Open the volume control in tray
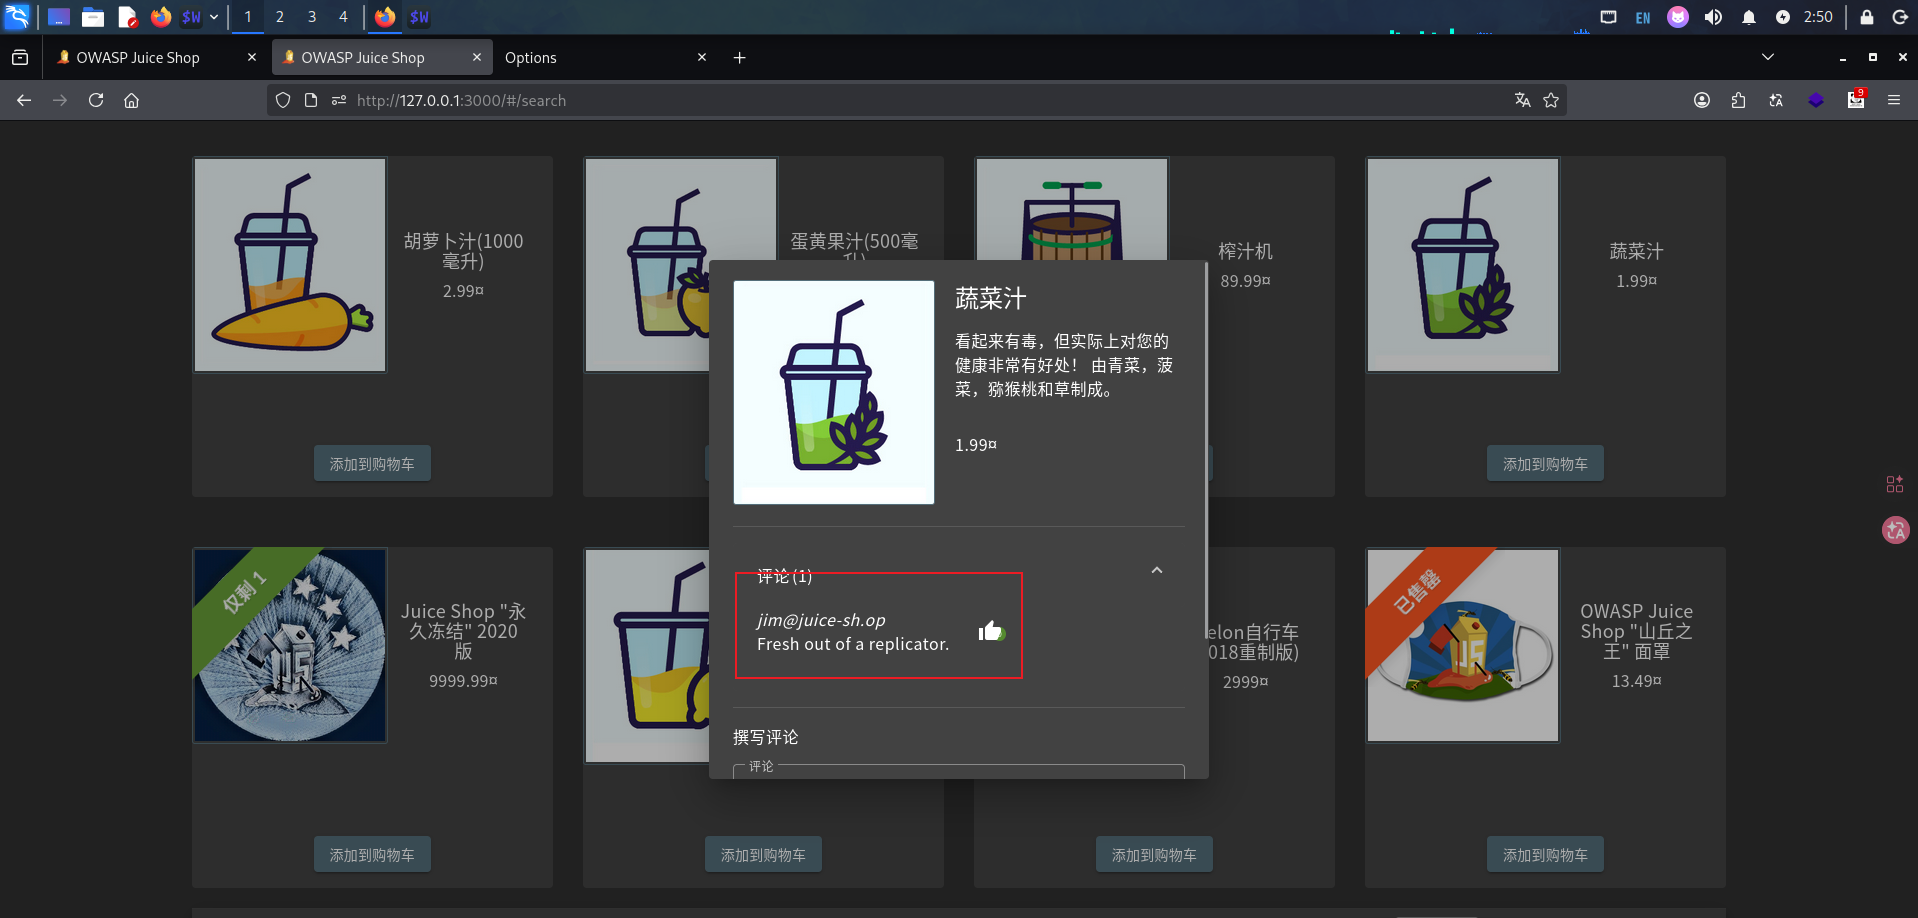 [x=1713, y=17]
